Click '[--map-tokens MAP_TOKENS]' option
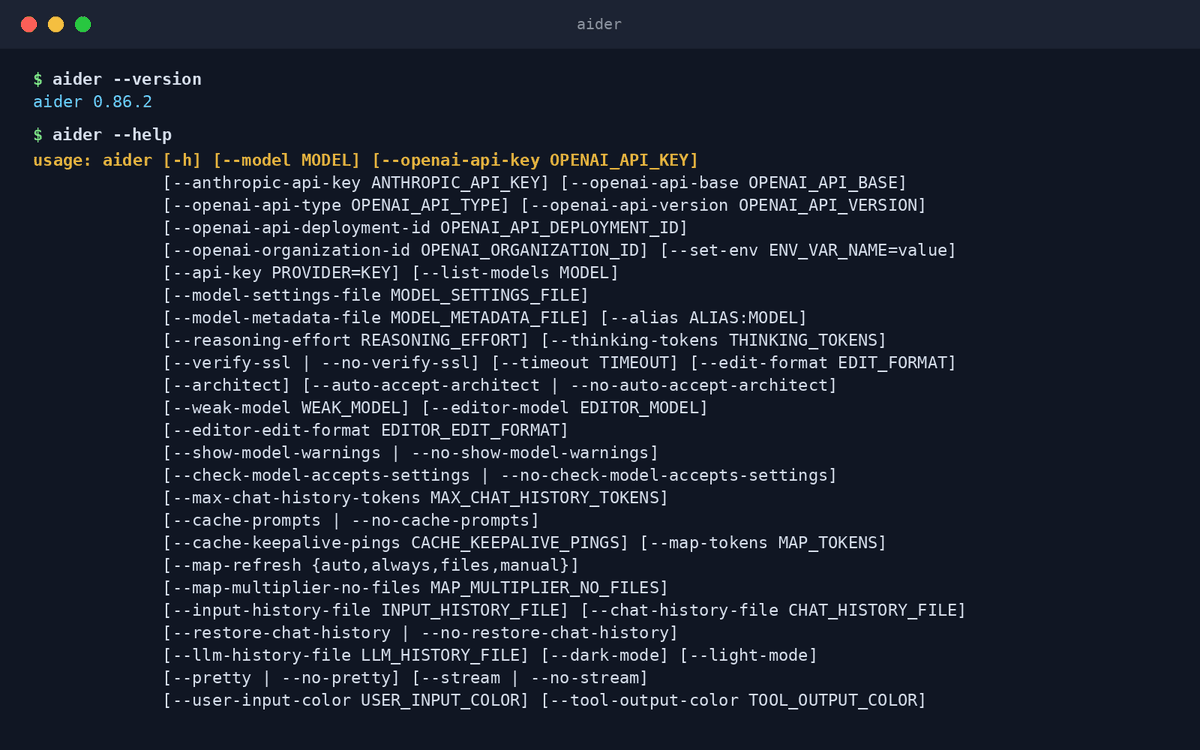This screenshot has height=750, width=1200. point(763,543)
